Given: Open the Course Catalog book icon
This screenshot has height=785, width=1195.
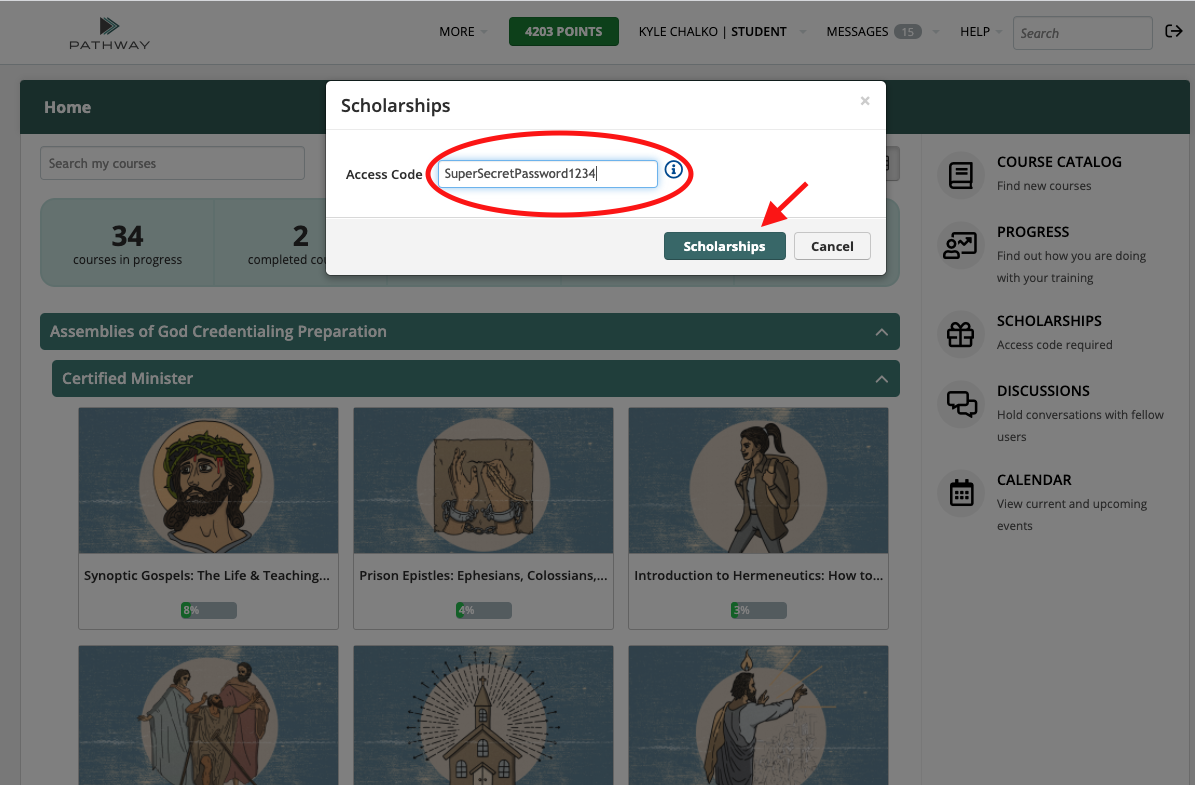Looking at the screenshot, I should pos(960,175).
